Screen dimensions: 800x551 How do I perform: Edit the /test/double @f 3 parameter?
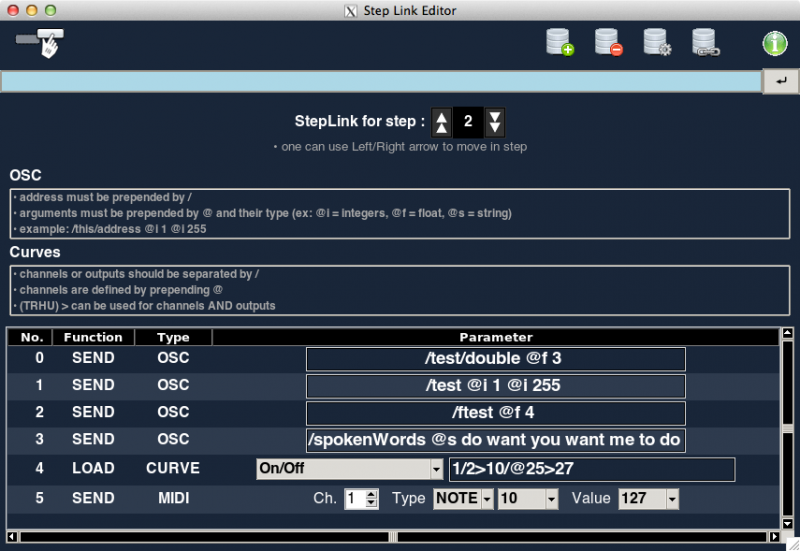coord(495,359)
